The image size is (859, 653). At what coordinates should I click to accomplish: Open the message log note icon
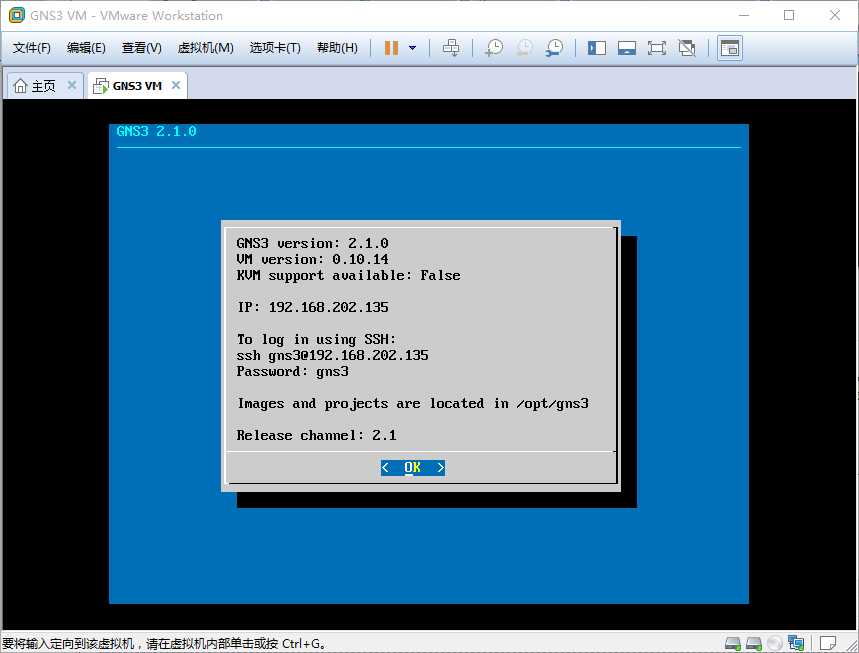[828, 643]
